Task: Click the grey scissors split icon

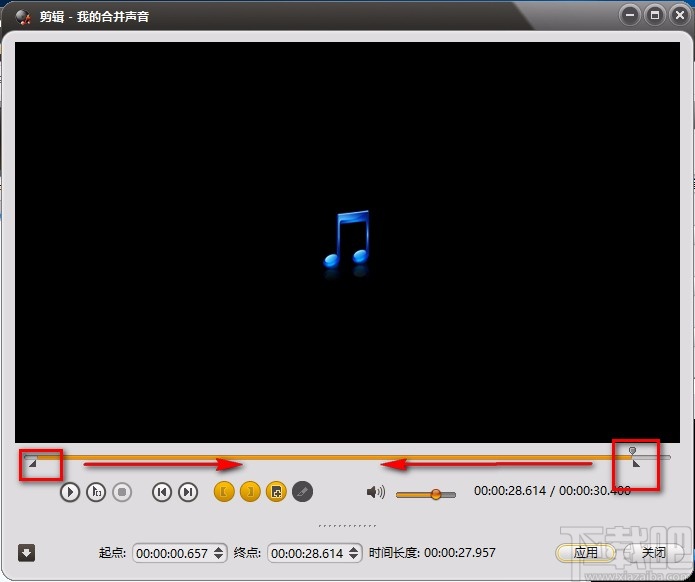Action: 302,492
